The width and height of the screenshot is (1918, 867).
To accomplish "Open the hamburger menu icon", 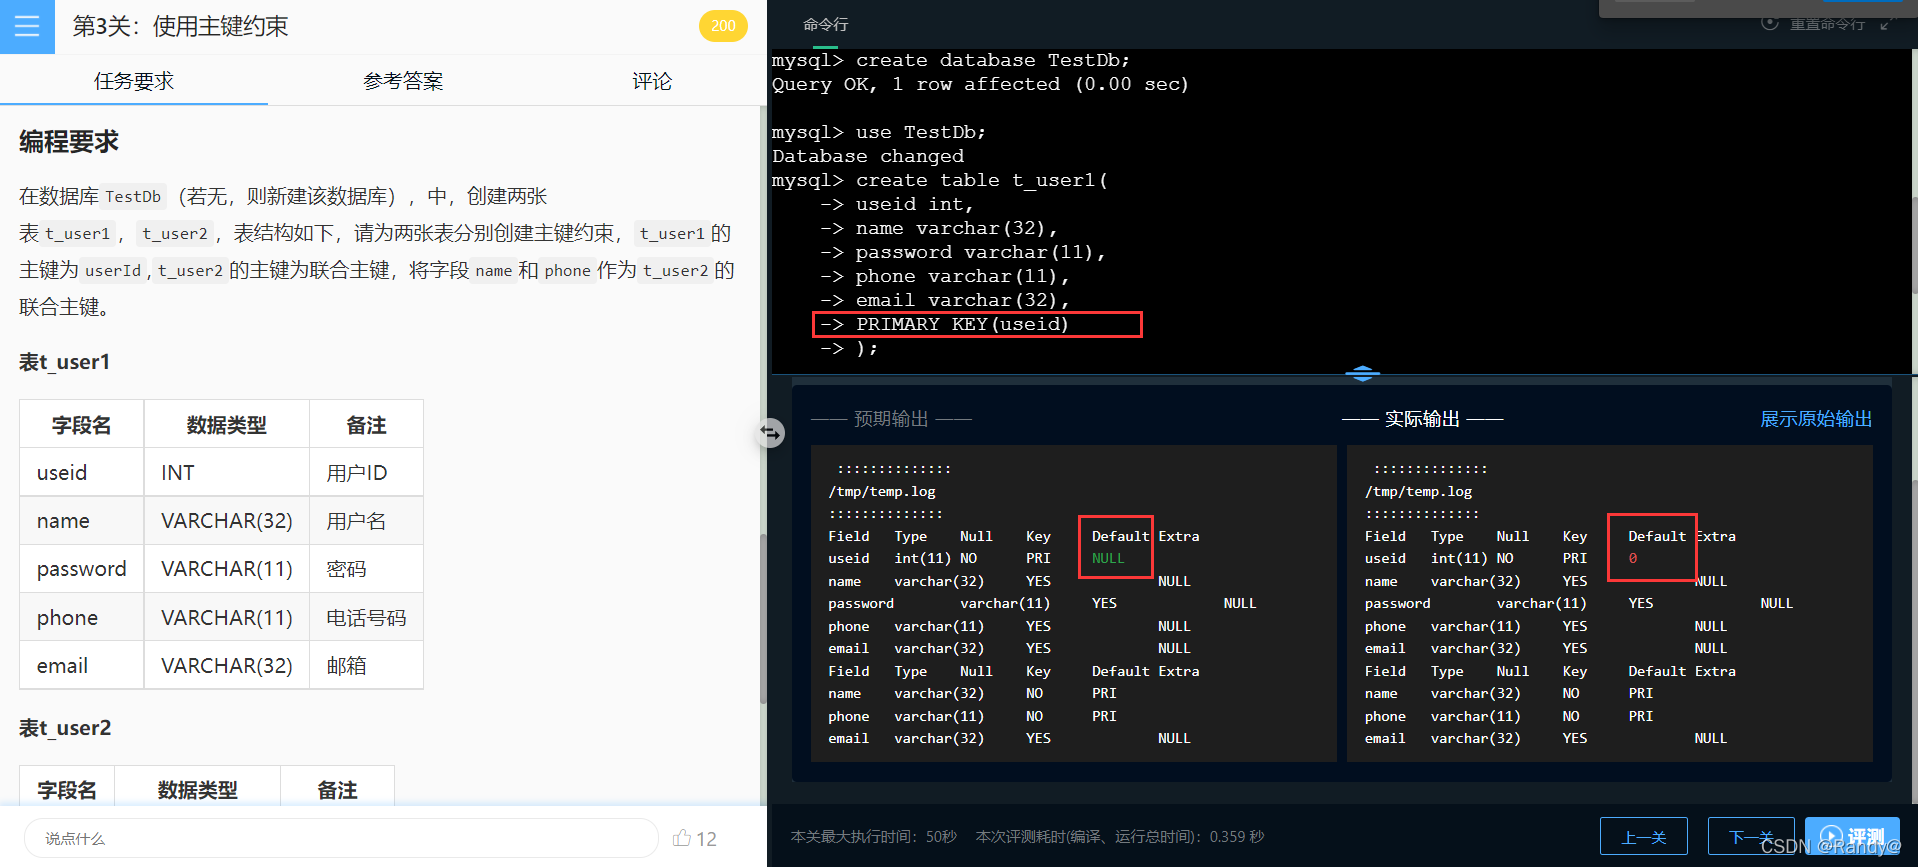I will [27, 26].
